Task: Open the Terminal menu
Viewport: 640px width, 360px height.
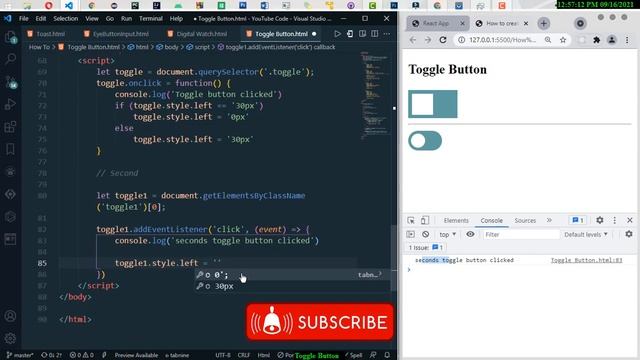Action: click(151, 19)
